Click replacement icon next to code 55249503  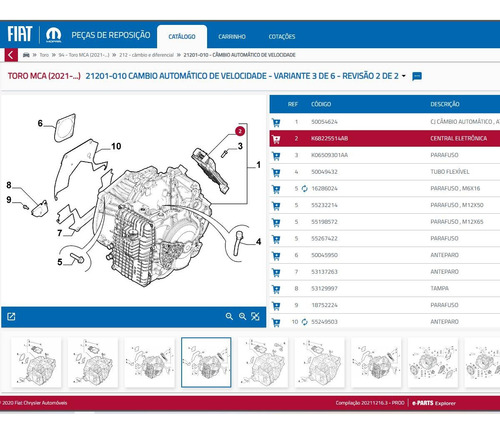[x=305, y=322]
